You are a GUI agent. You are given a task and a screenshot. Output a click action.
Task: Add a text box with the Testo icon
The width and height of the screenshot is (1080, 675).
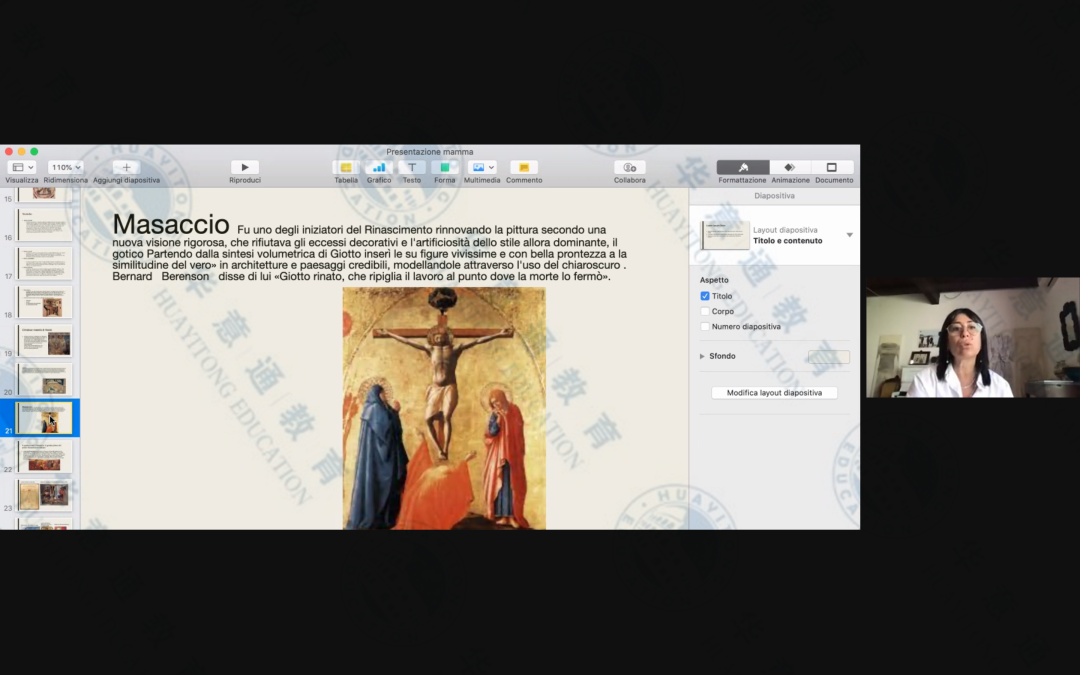[x=411, y=167]
